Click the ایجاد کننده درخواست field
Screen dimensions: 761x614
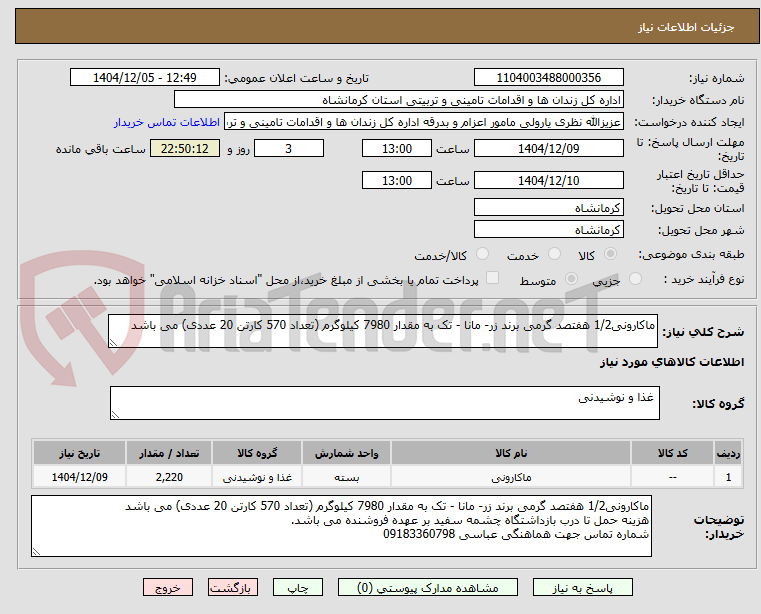click(424, 122)
